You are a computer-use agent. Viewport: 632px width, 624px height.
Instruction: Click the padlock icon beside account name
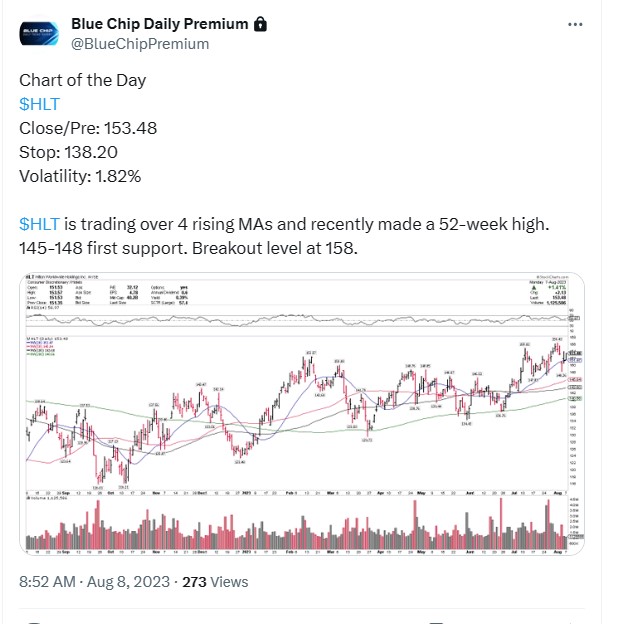tap(260, 24)
